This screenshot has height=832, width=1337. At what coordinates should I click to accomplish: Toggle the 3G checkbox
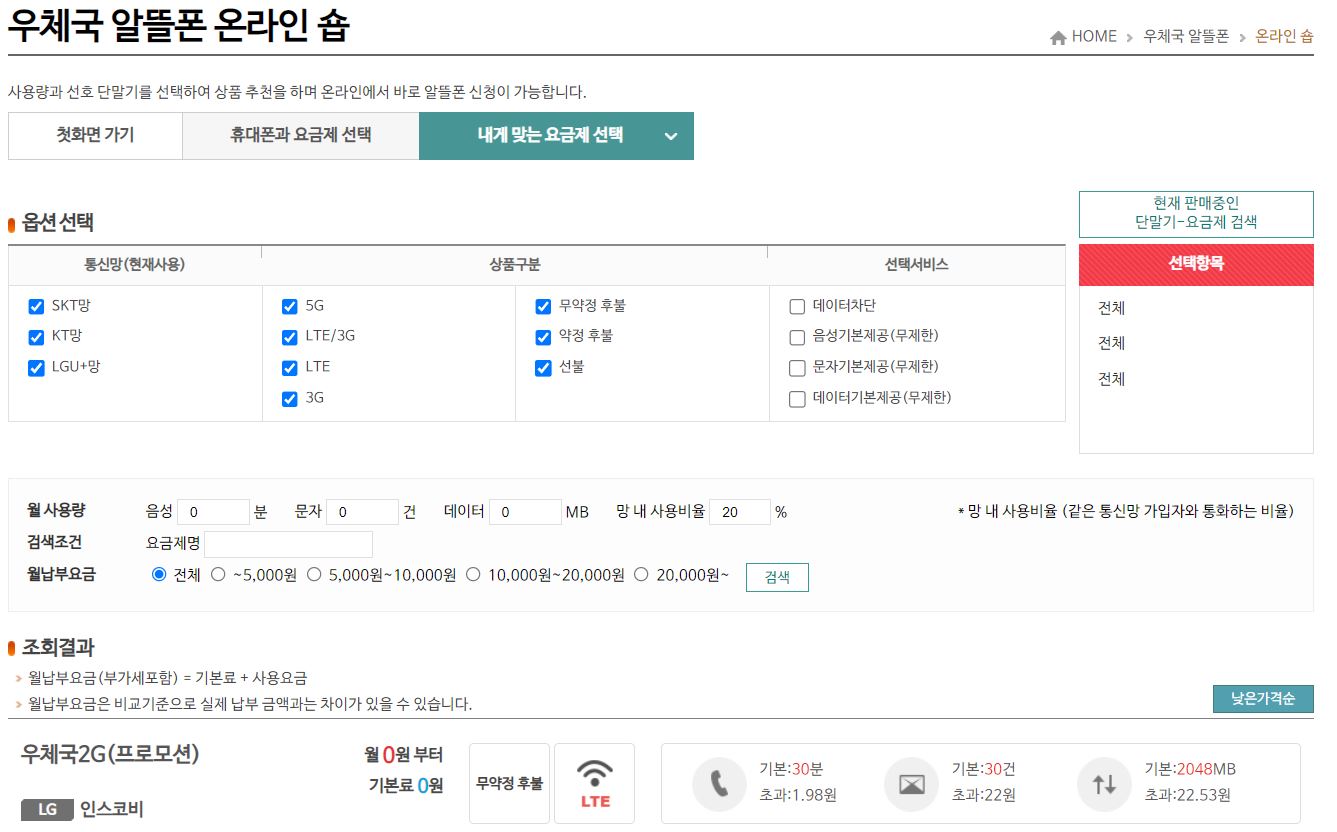(x=290, y=399)
